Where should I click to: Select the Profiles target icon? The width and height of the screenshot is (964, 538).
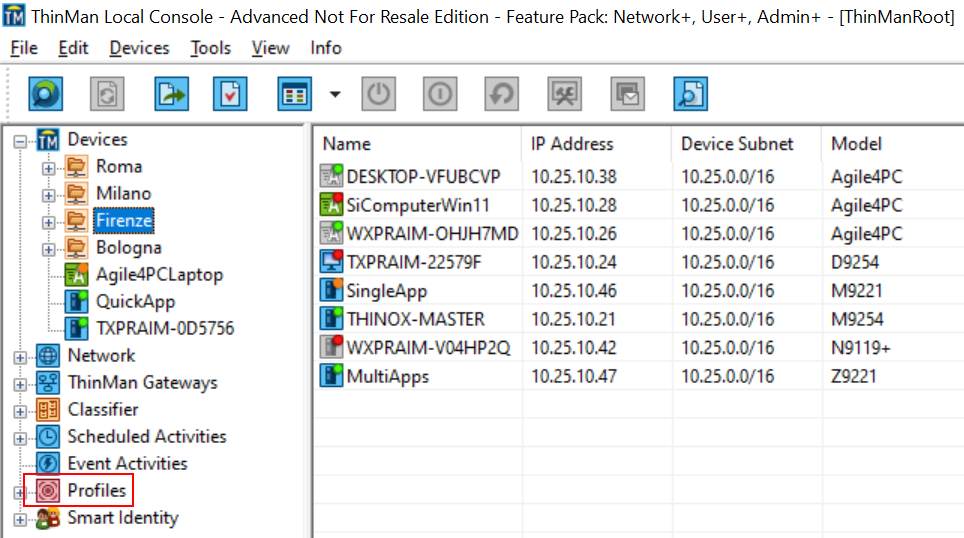(48, 491)
